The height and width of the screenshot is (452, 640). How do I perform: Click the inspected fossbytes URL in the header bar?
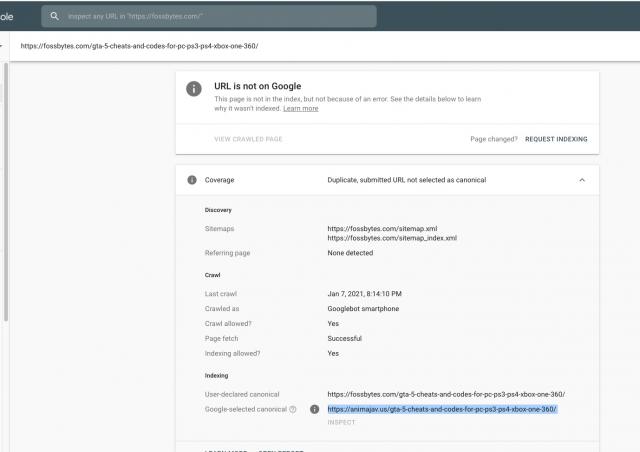(x=139, y=46)
